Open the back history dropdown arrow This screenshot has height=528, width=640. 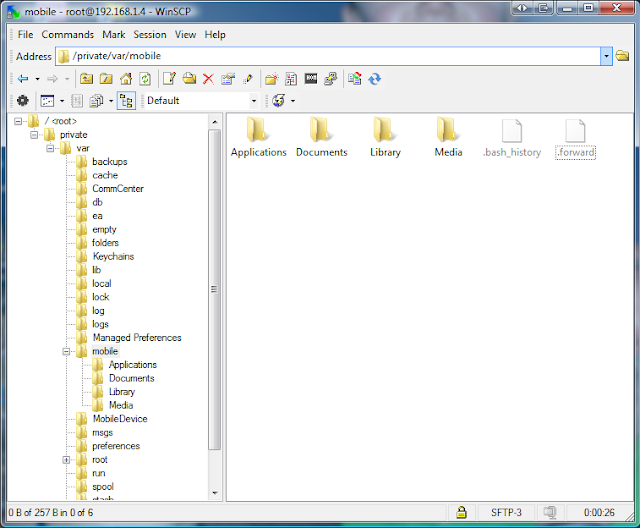coord(38,79)
